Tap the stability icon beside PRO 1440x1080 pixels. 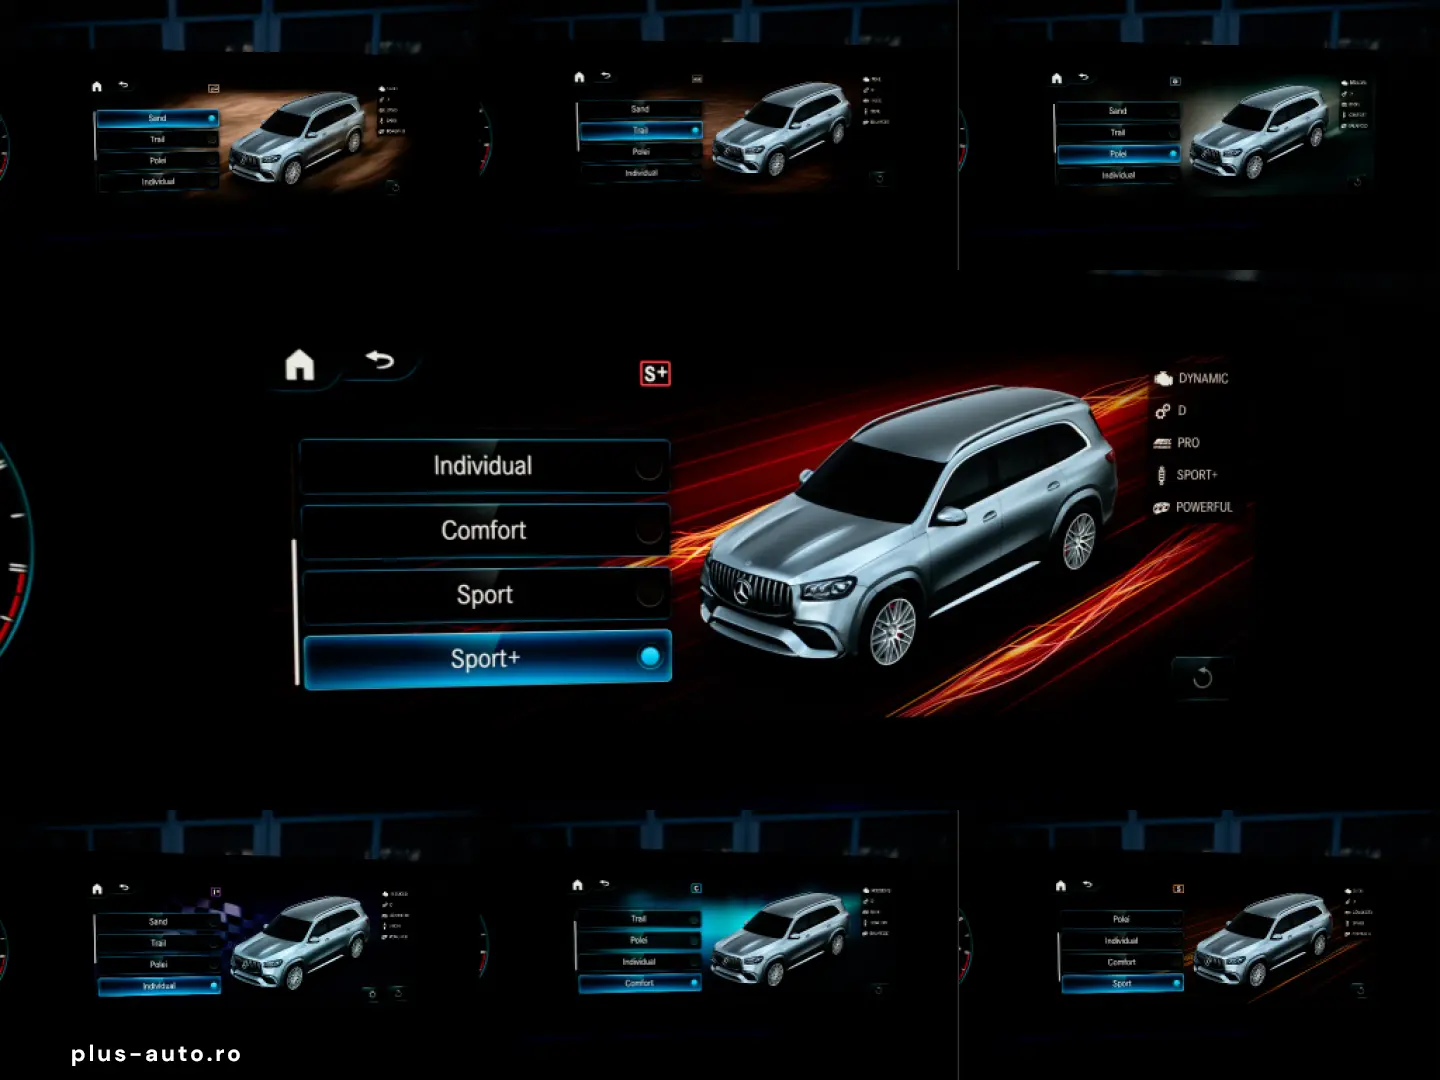point(1162,443)
